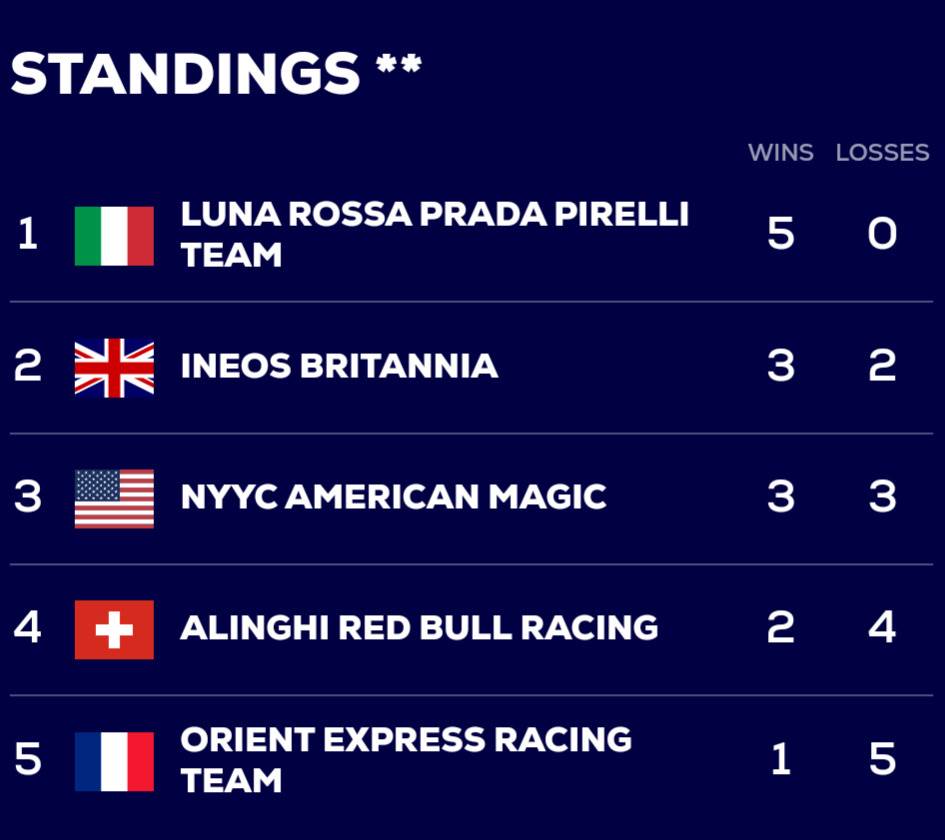Open NYYC American Magic team entry
This screenshot has height=840, width=945.
393,497
